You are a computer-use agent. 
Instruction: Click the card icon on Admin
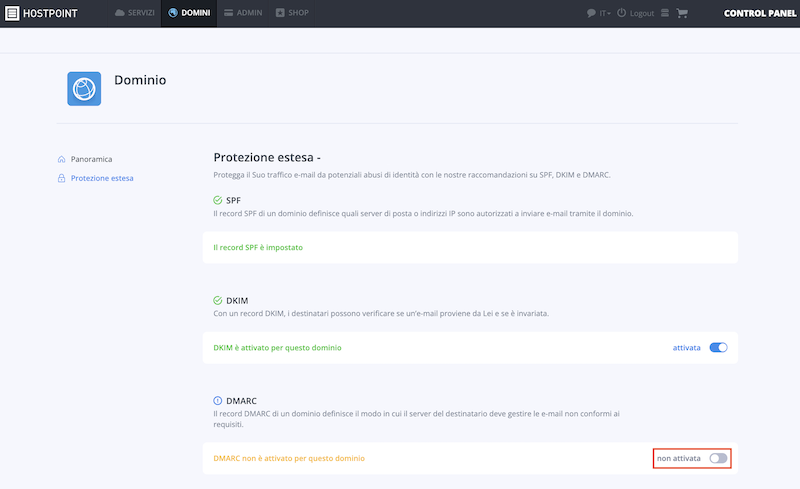point(229,13)
